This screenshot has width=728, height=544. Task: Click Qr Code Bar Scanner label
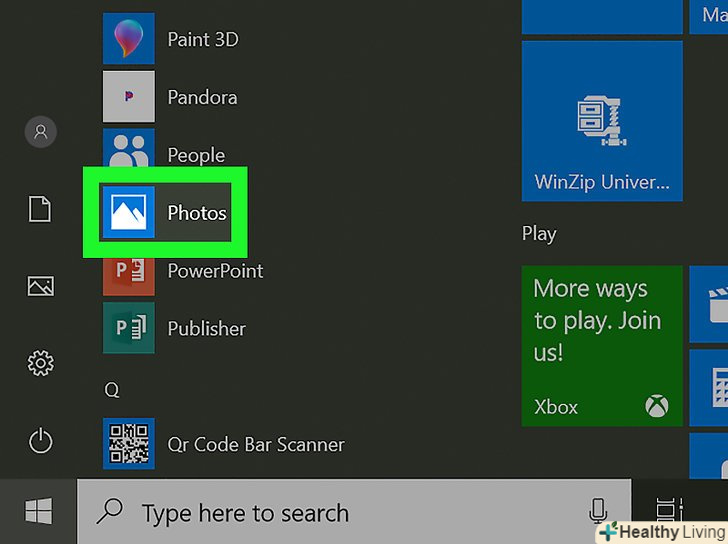point(256,445)
